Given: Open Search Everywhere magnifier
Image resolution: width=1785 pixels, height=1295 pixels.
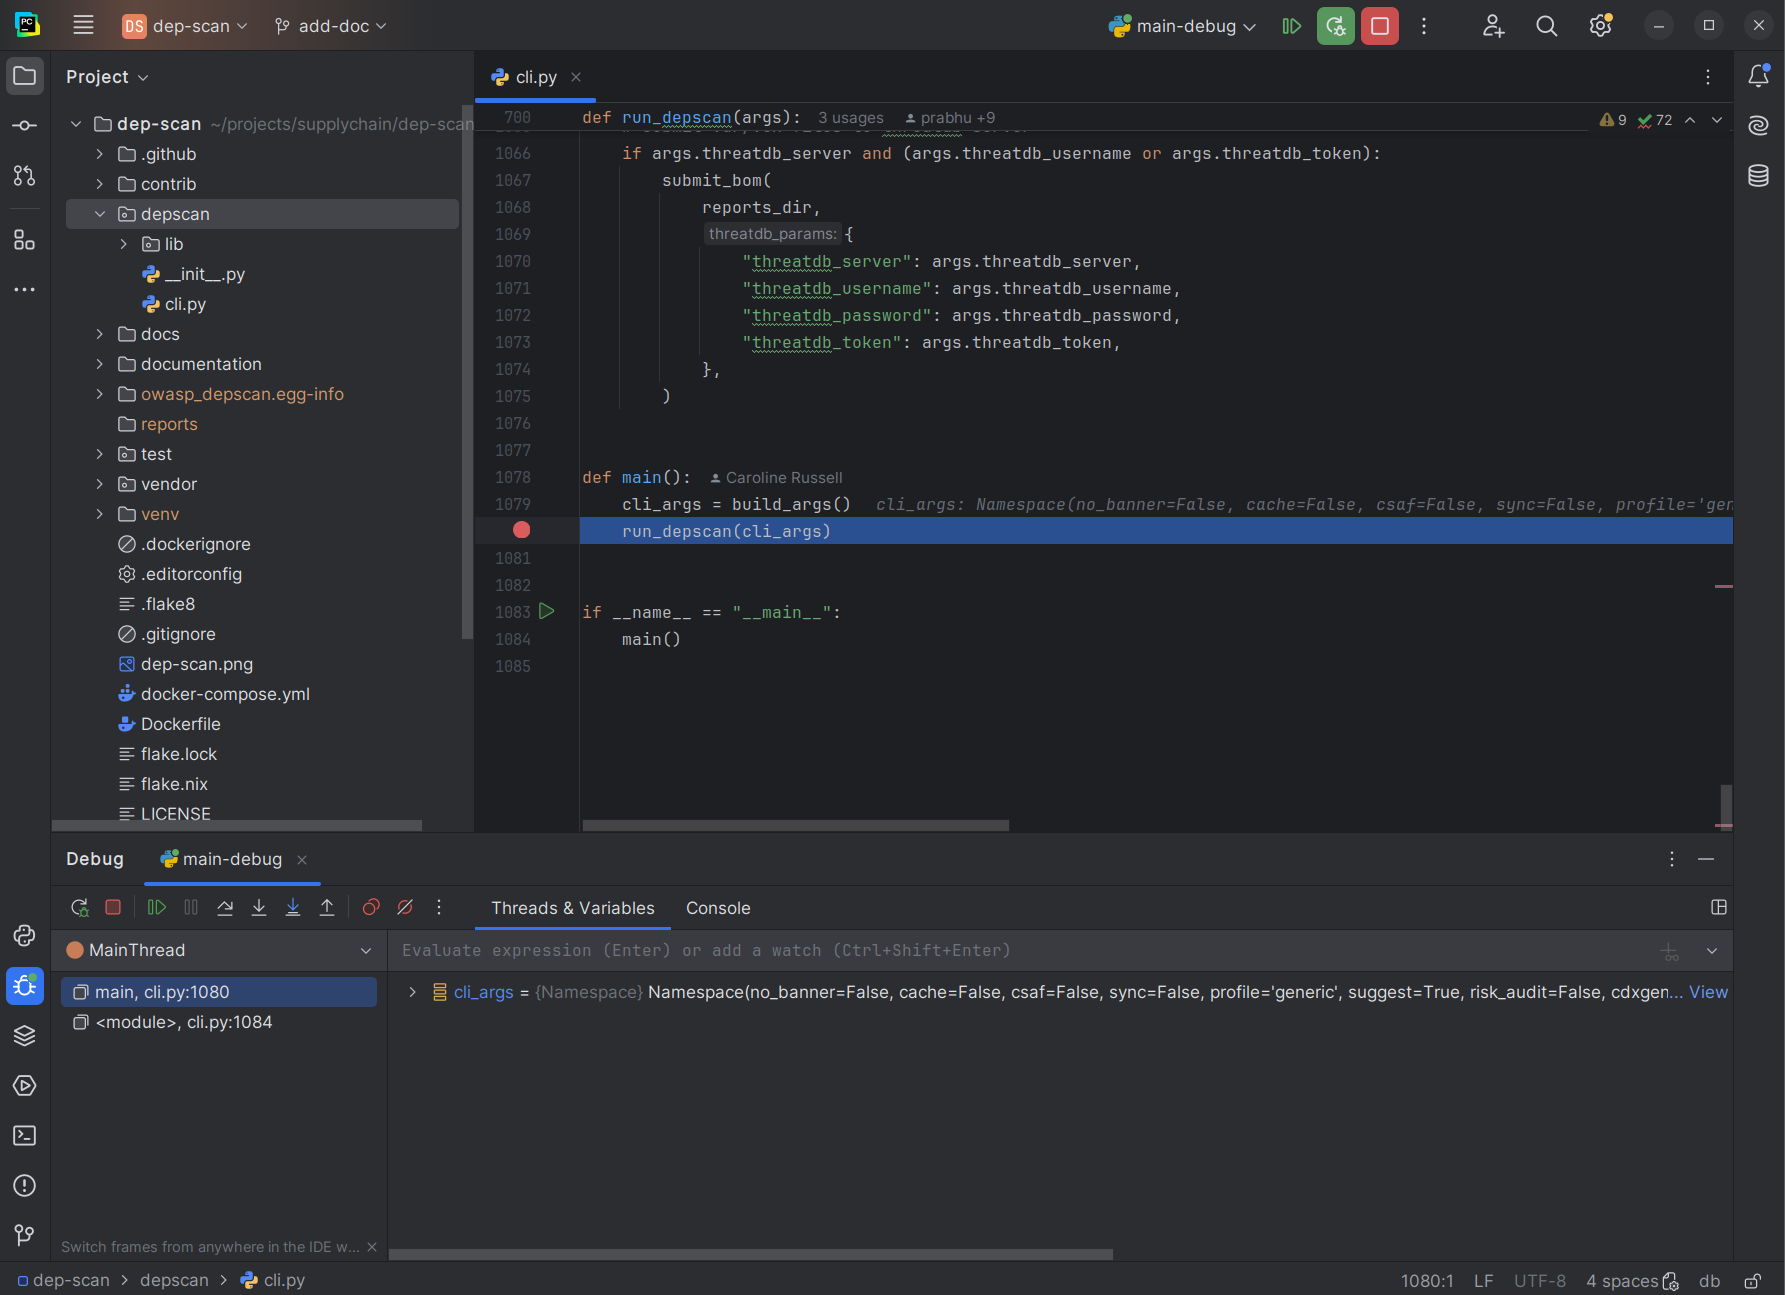Looking at the screenshot, I should tap(1546, 26).
